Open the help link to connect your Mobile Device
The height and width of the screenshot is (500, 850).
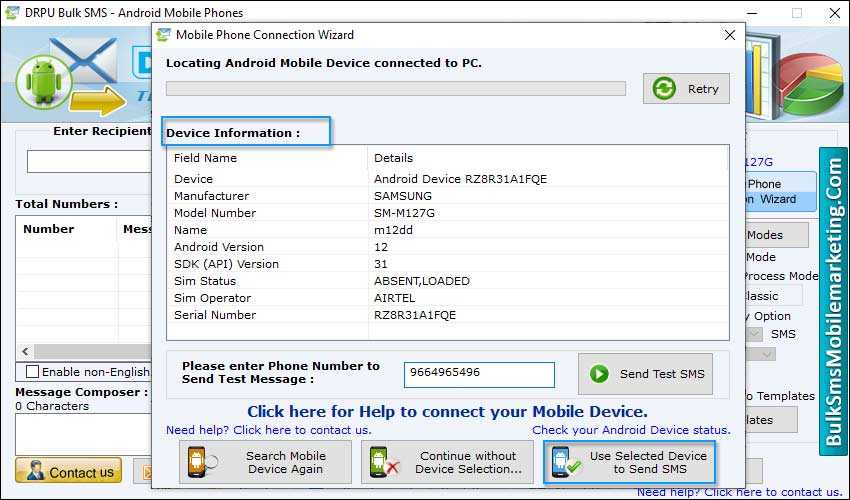[x=447, y=411]
